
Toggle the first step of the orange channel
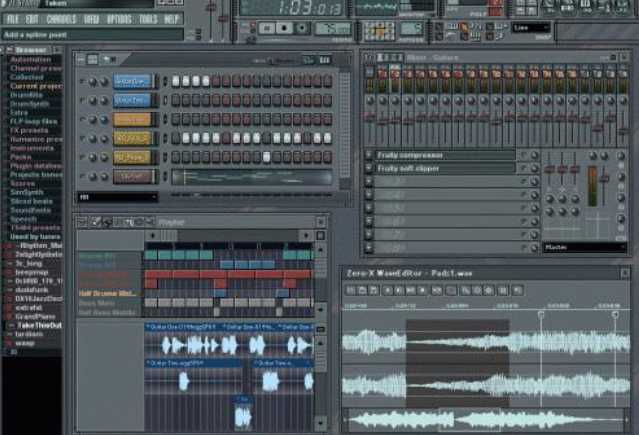pos(176,119)
